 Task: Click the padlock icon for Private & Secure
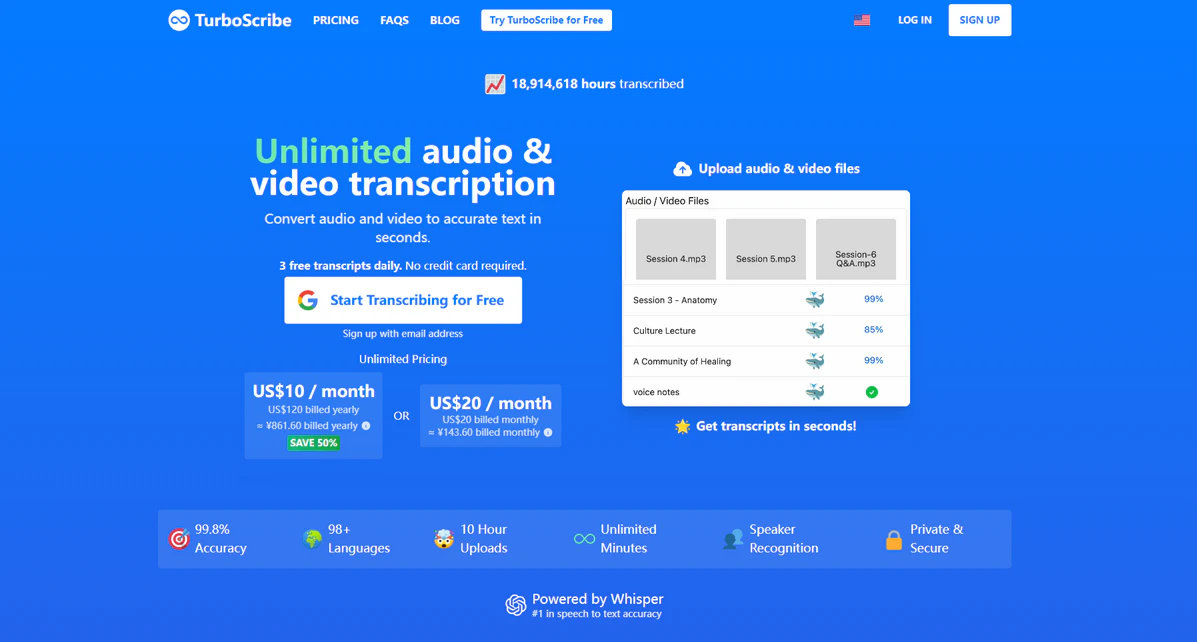pos(893,539)
